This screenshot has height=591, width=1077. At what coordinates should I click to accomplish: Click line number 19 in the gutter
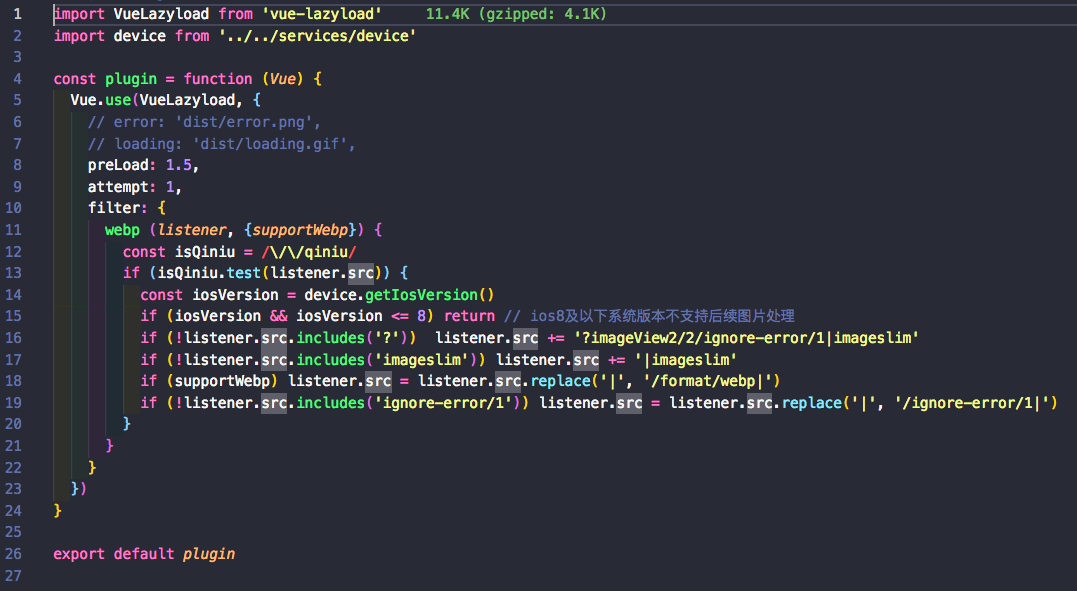pos(13,402)
